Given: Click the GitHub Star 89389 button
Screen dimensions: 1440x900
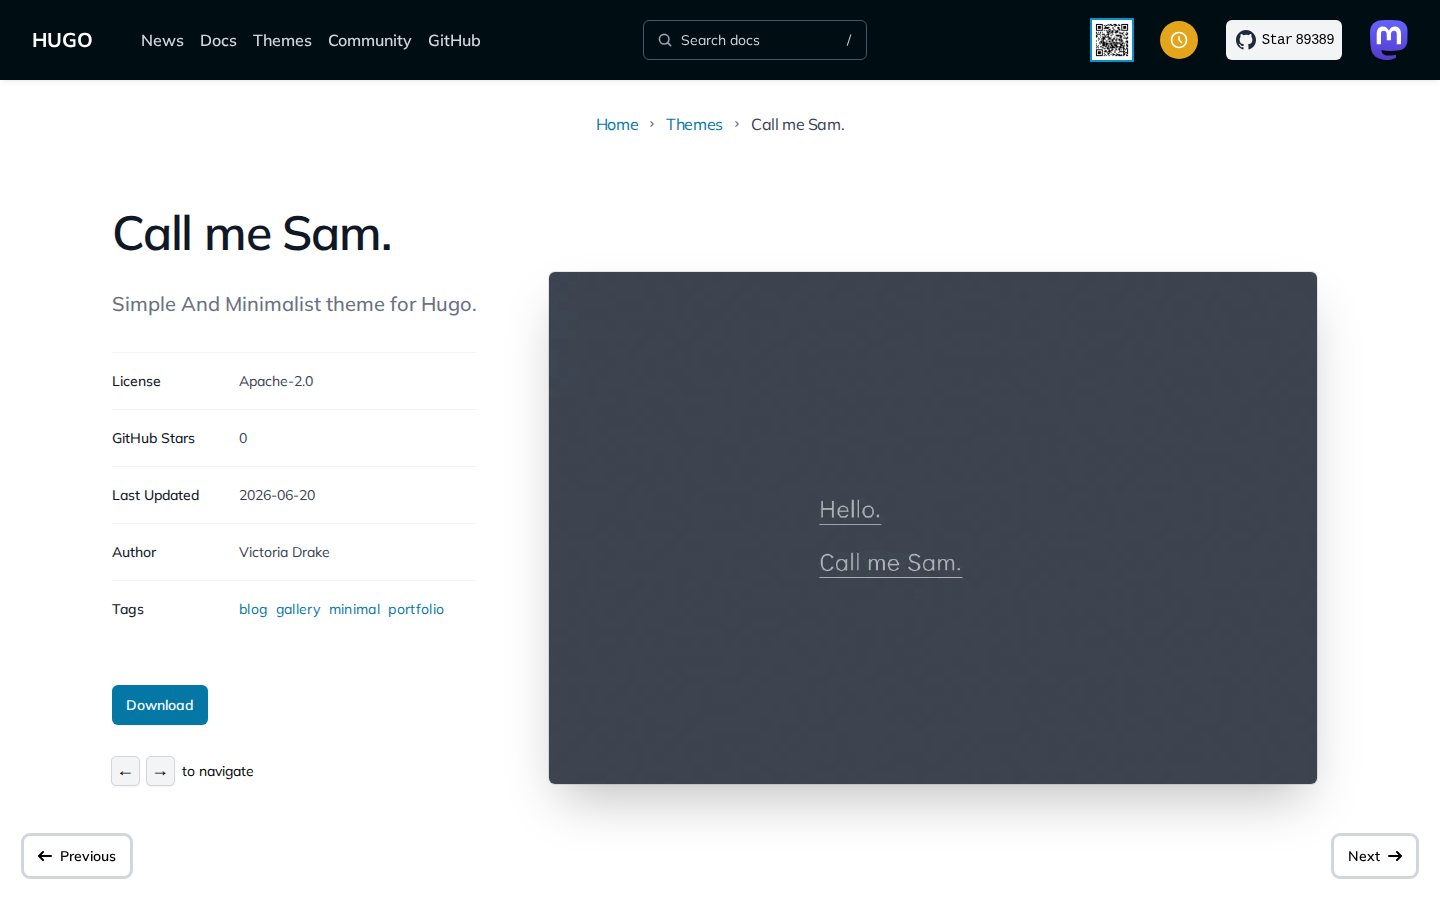Looking at the screenshot, I should pyautogui.click(x=1284, y=40).
